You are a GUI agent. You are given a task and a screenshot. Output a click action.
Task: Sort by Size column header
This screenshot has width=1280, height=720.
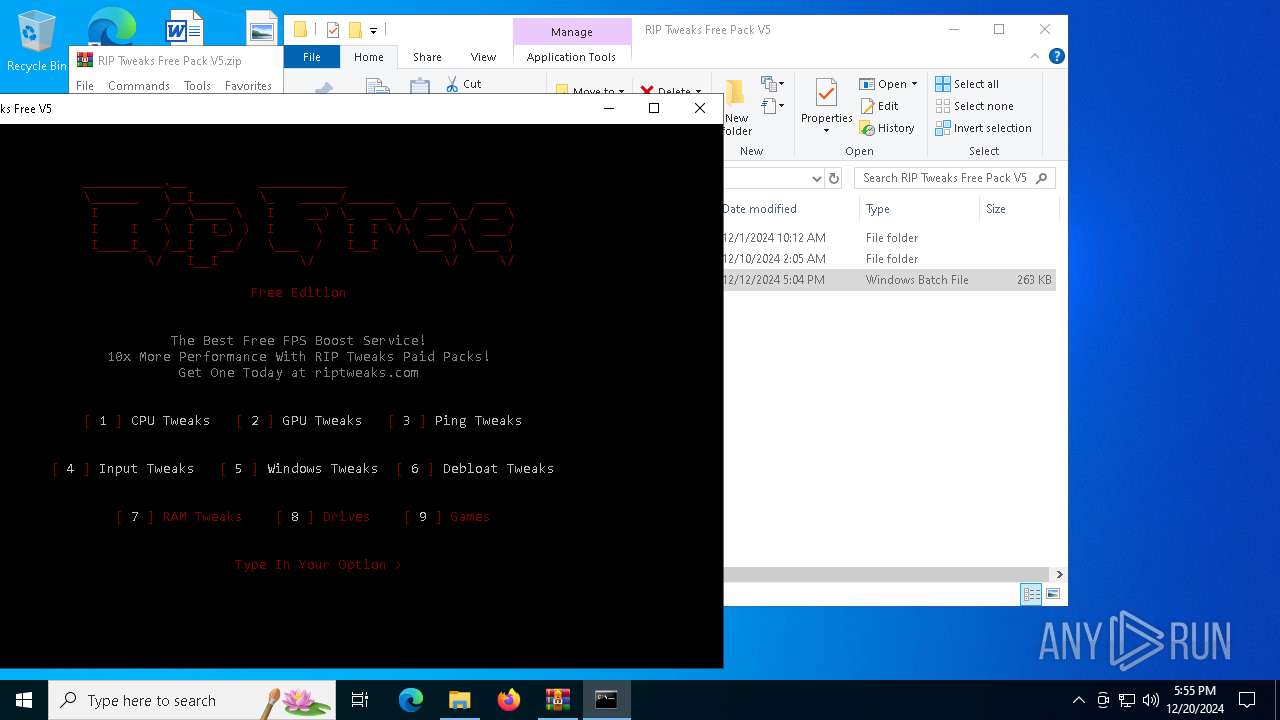click(1017, 209)
